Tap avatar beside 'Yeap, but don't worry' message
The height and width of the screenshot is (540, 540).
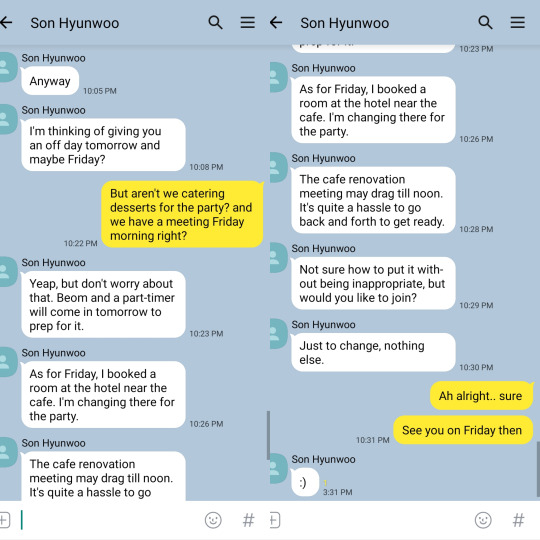(8, 271)
